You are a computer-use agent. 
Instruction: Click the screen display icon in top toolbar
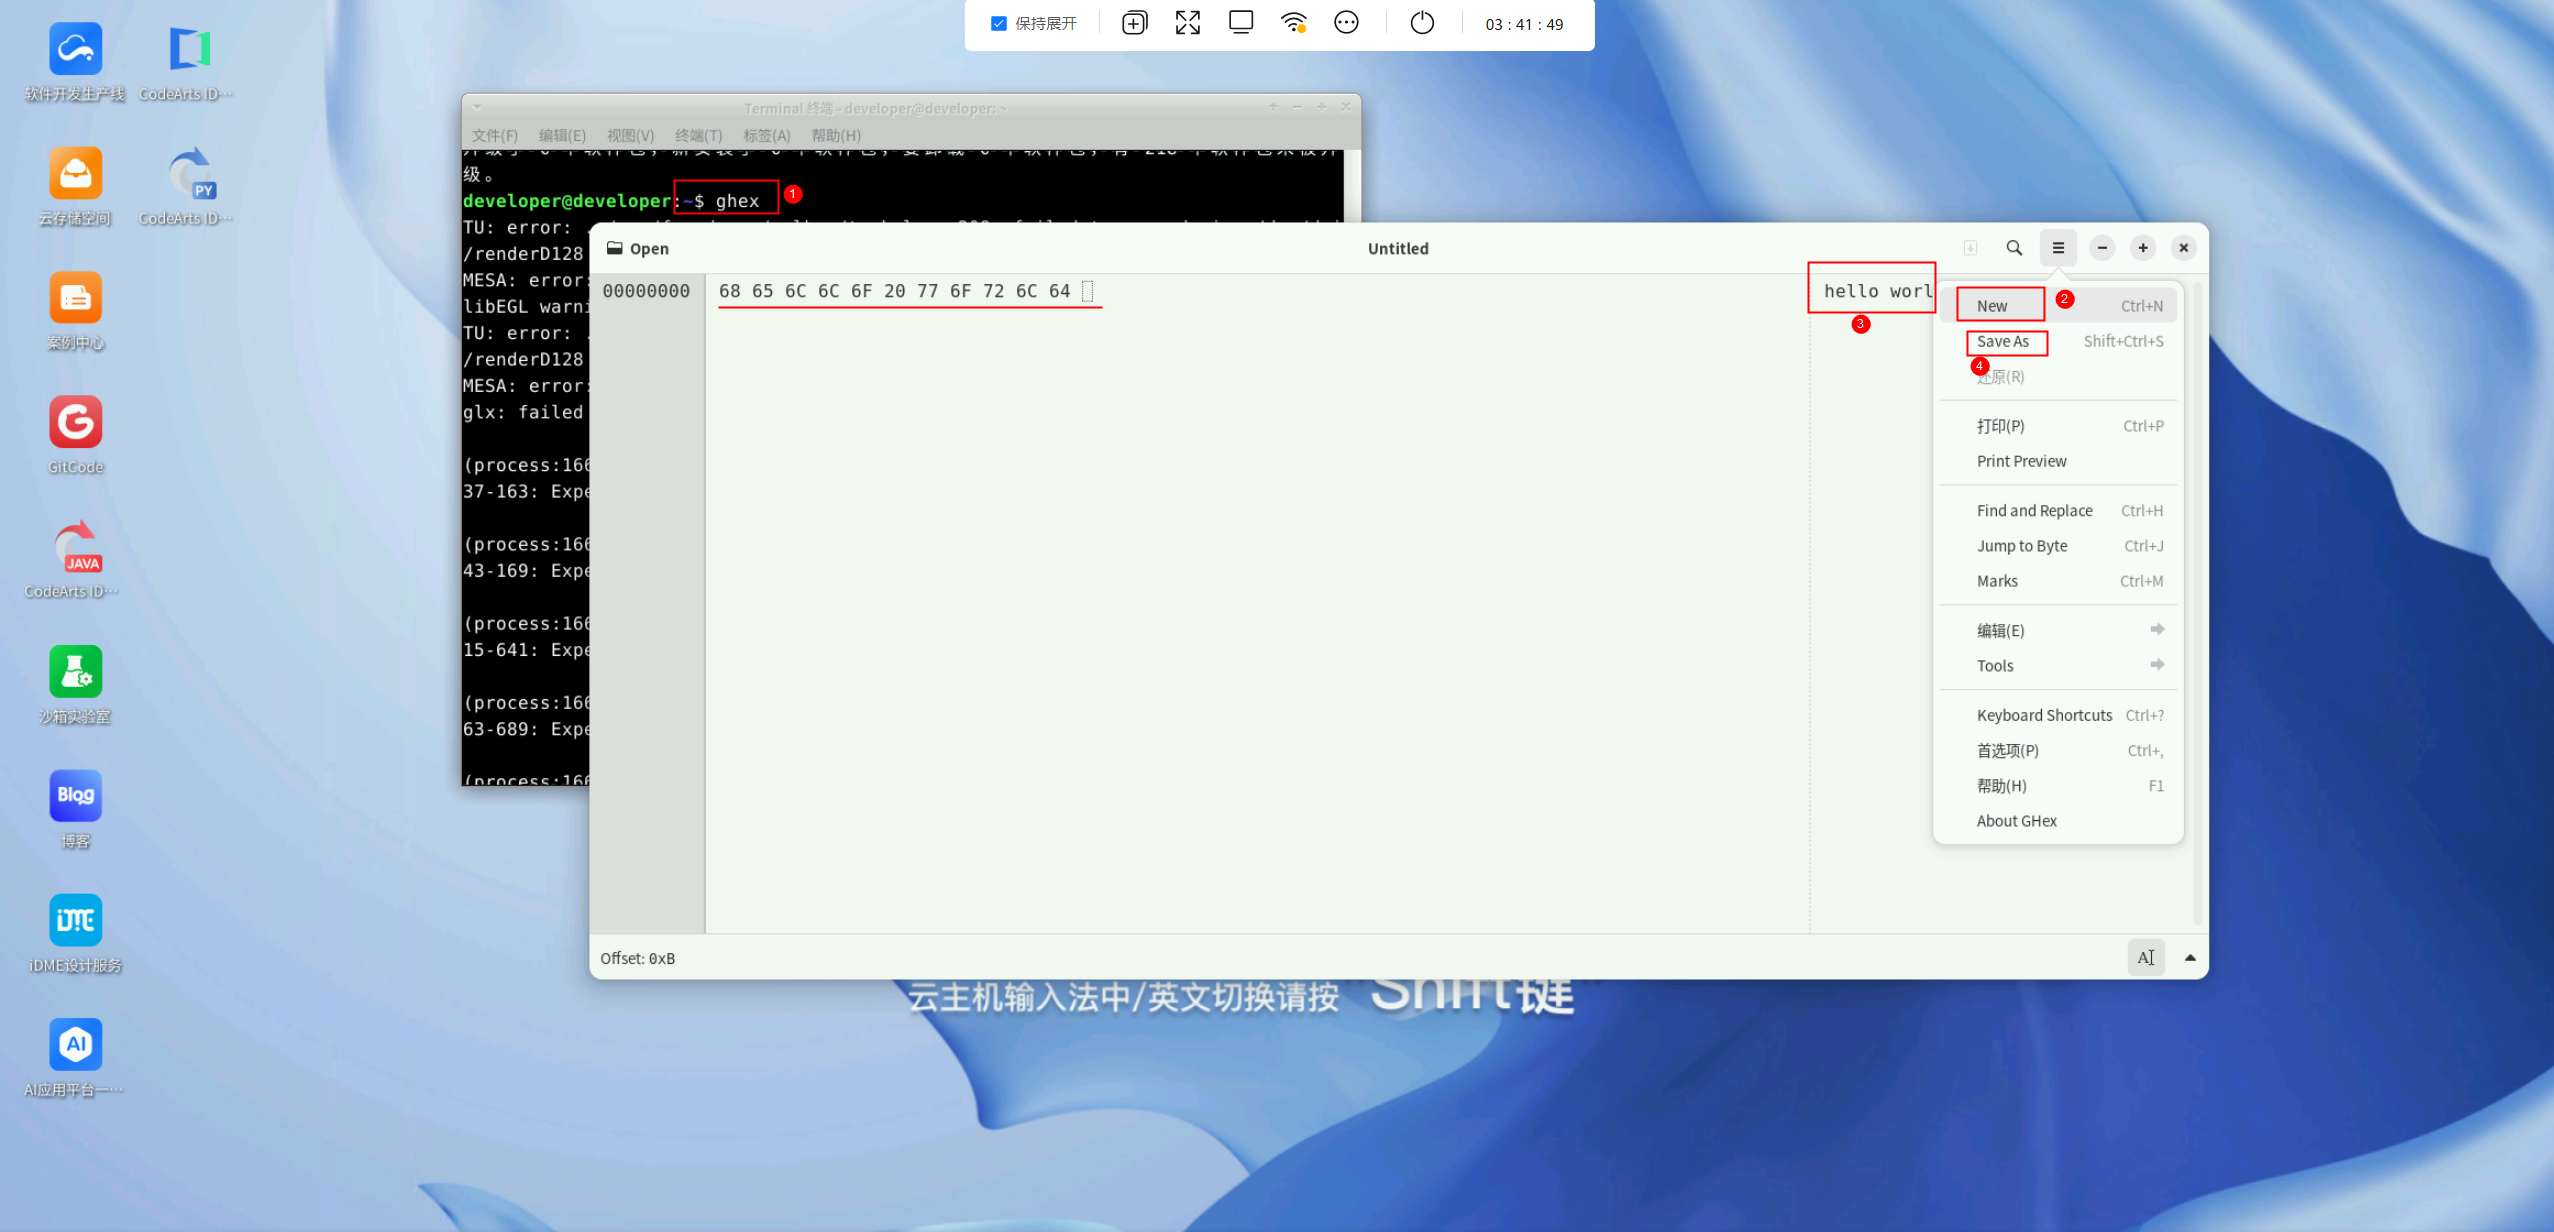click(x=1240, y=23)
